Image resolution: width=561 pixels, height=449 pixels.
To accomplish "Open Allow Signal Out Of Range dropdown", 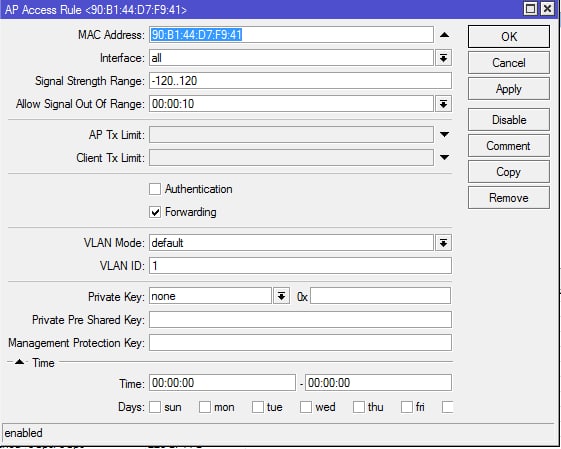I will click(443, 104).
